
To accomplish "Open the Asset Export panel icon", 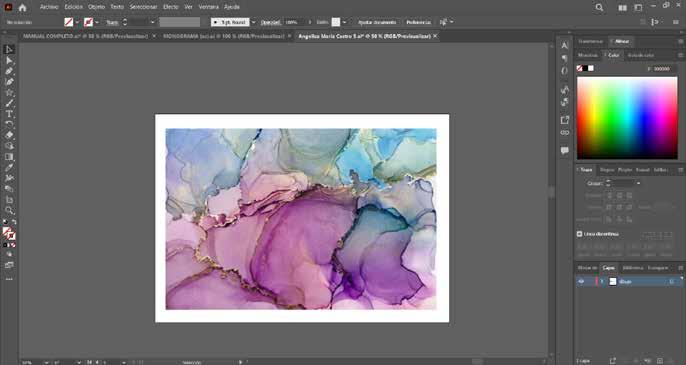I will coord(564,120).
